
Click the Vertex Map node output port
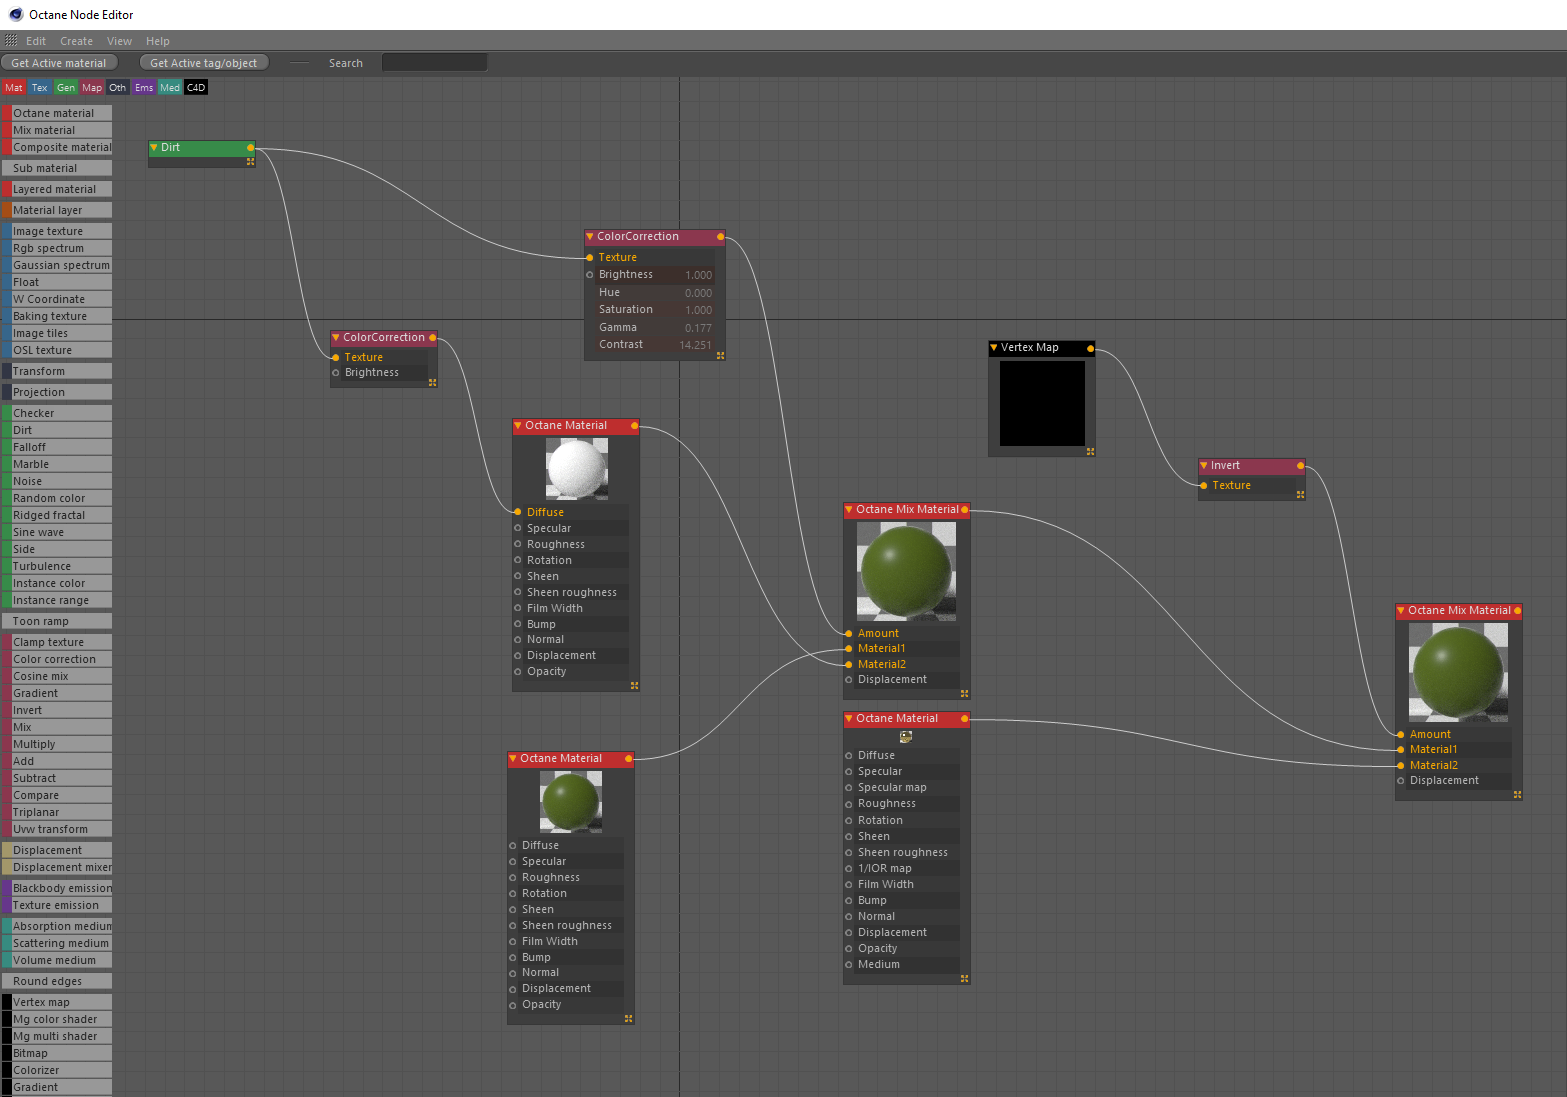click(x=1090, y=349)
